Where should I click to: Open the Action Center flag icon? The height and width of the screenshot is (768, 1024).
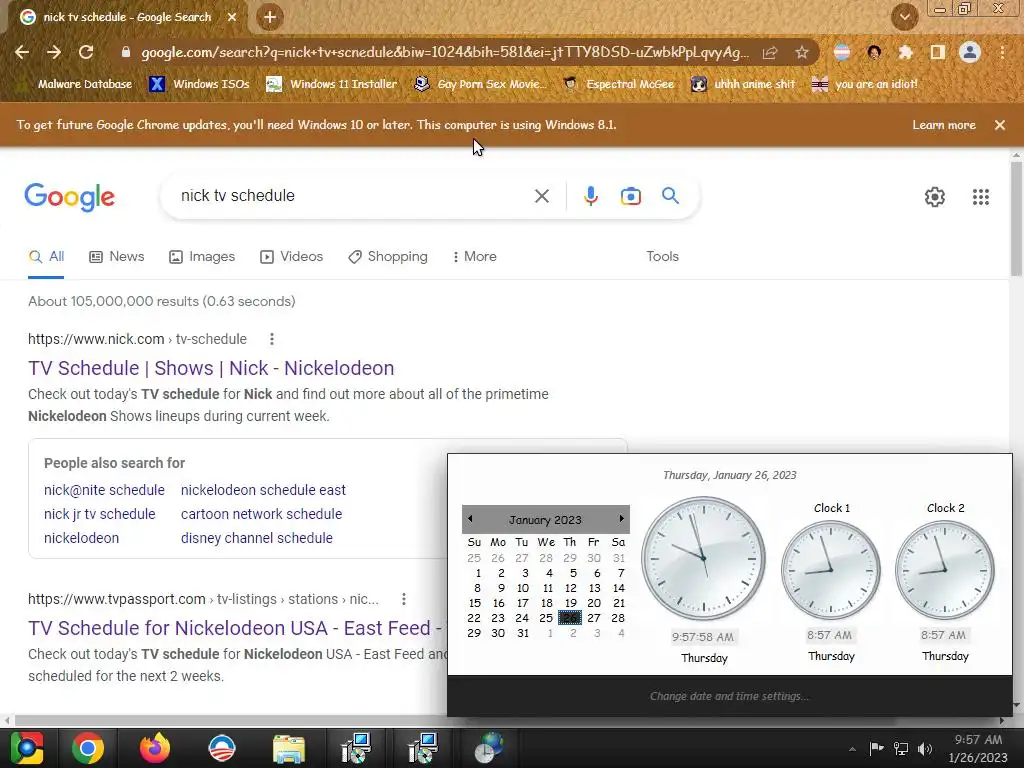click(876, 748)
